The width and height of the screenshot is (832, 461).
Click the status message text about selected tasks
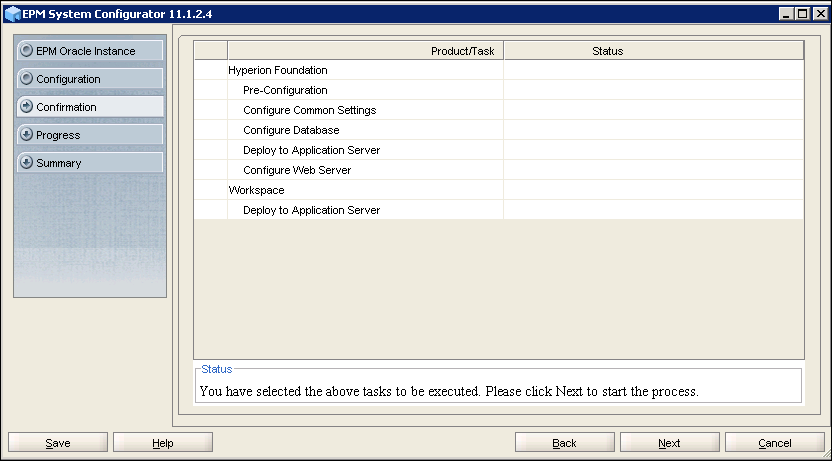(x=449, y=392)
